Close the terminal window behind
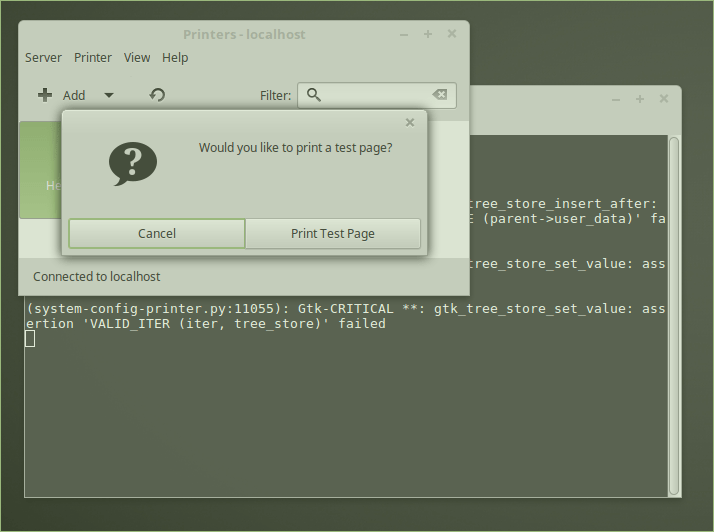The height and width of the screenshot is (532, 714). [x=664, y=99]
